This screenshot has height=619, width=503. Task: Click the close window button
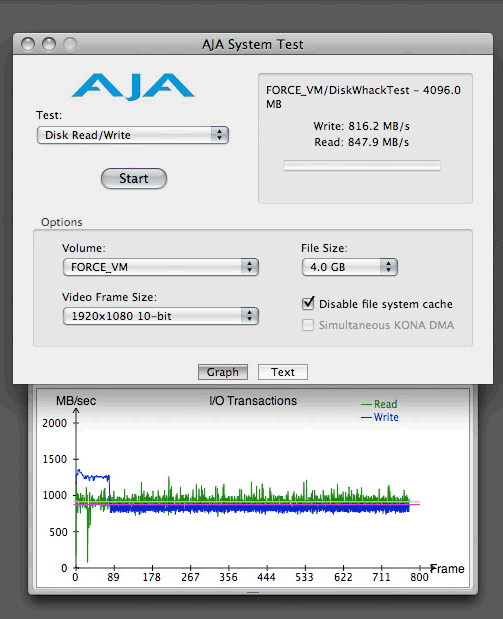[28, 44]
